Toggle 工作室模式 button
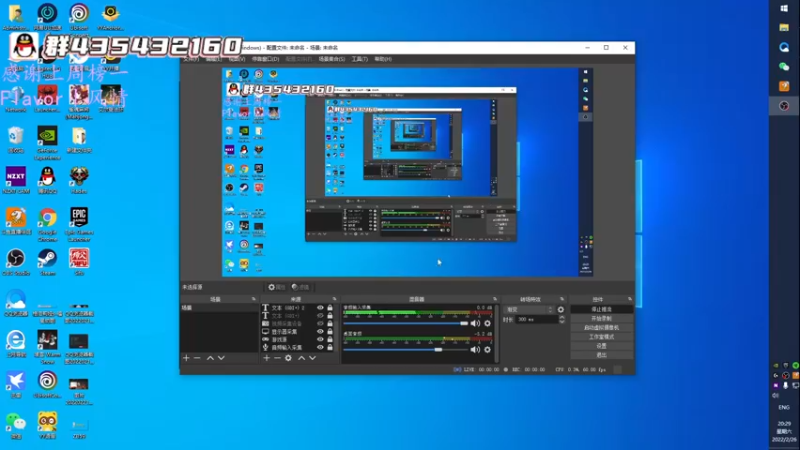The height and width of the screenshot is (450, 800). [x=602, y=337]
